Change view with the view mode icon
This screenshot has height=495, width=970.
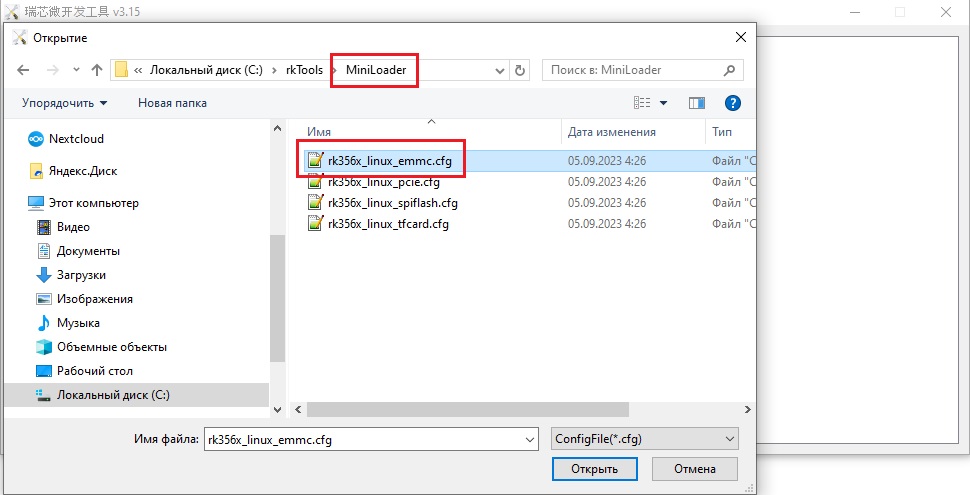point(642,103)
